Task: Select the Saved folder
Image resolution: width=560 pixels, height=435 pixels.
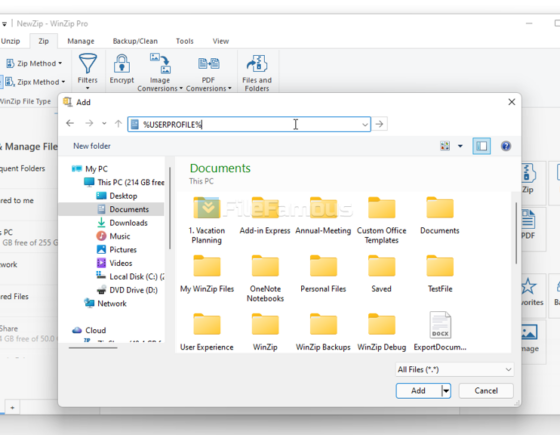Action: coord(381,274)
